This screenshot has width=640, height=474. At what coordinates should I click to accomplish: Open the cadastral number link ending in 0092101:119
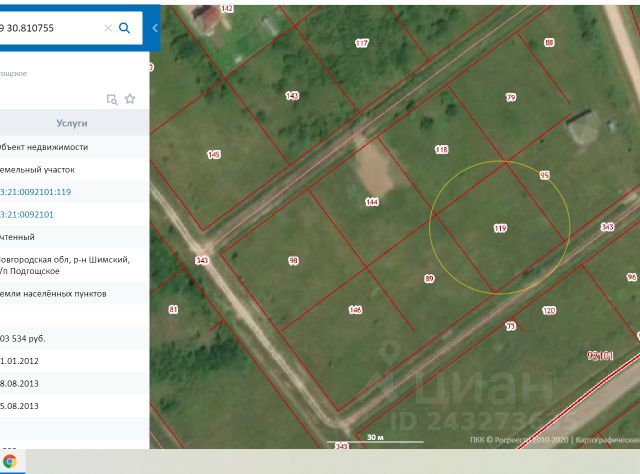[x=35, y=191]
